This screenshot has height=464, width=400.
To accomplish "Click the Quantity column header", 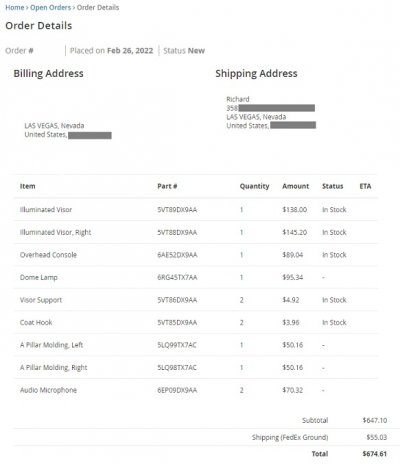I will pos(254,186).
